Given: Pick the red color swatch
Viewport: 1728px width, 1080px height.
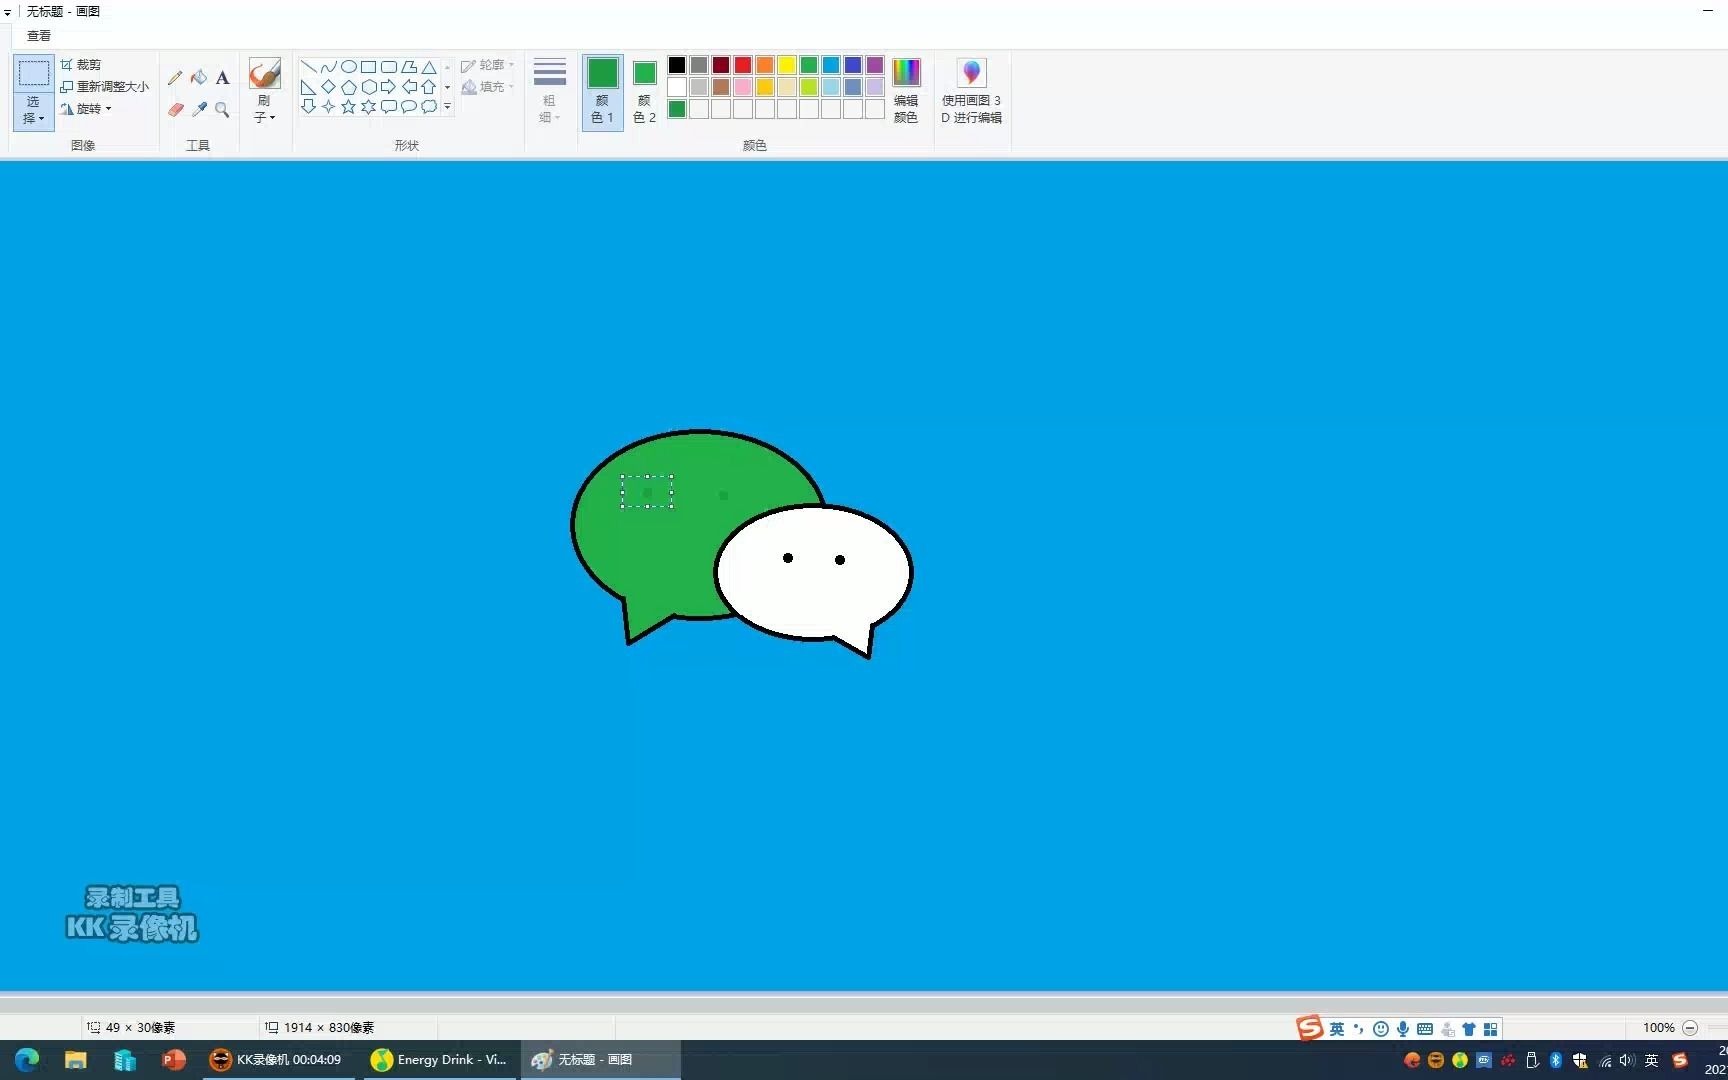Looking at the screenshot, I should [743, 65].
